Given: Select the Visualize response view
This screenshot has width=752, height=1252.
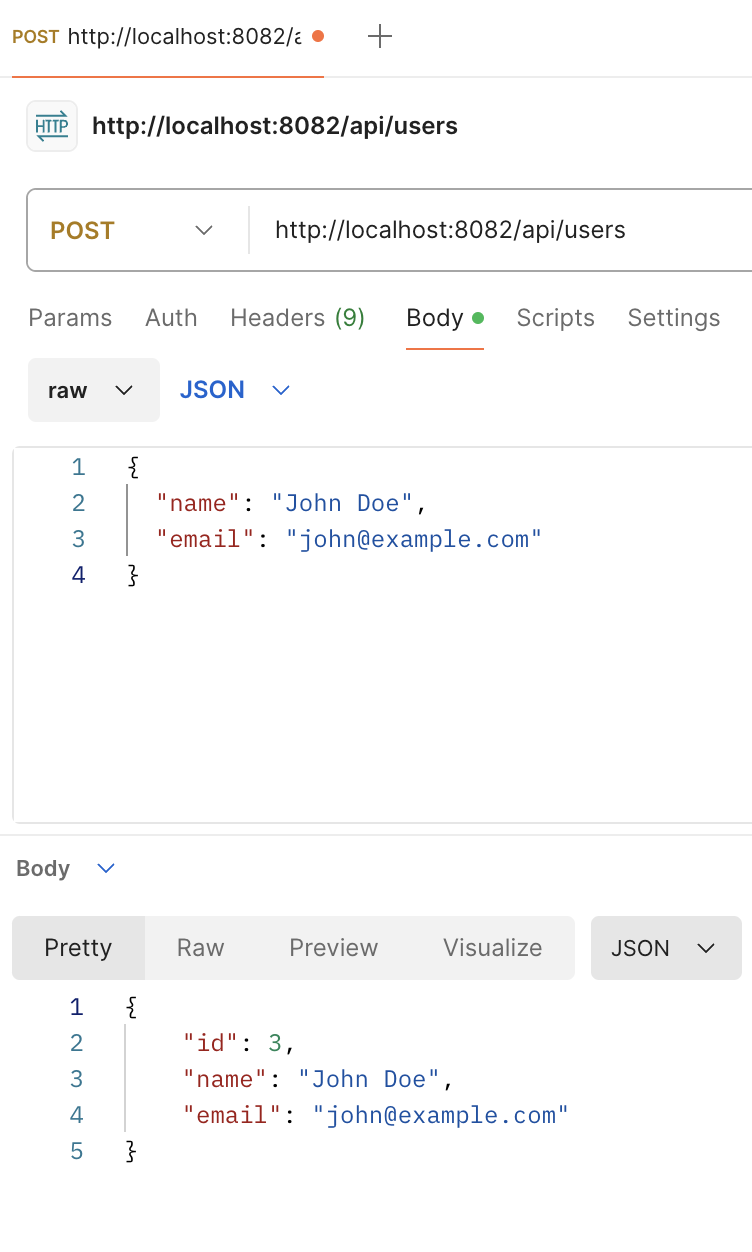Looking at the screenshot, I should point(493,948).
